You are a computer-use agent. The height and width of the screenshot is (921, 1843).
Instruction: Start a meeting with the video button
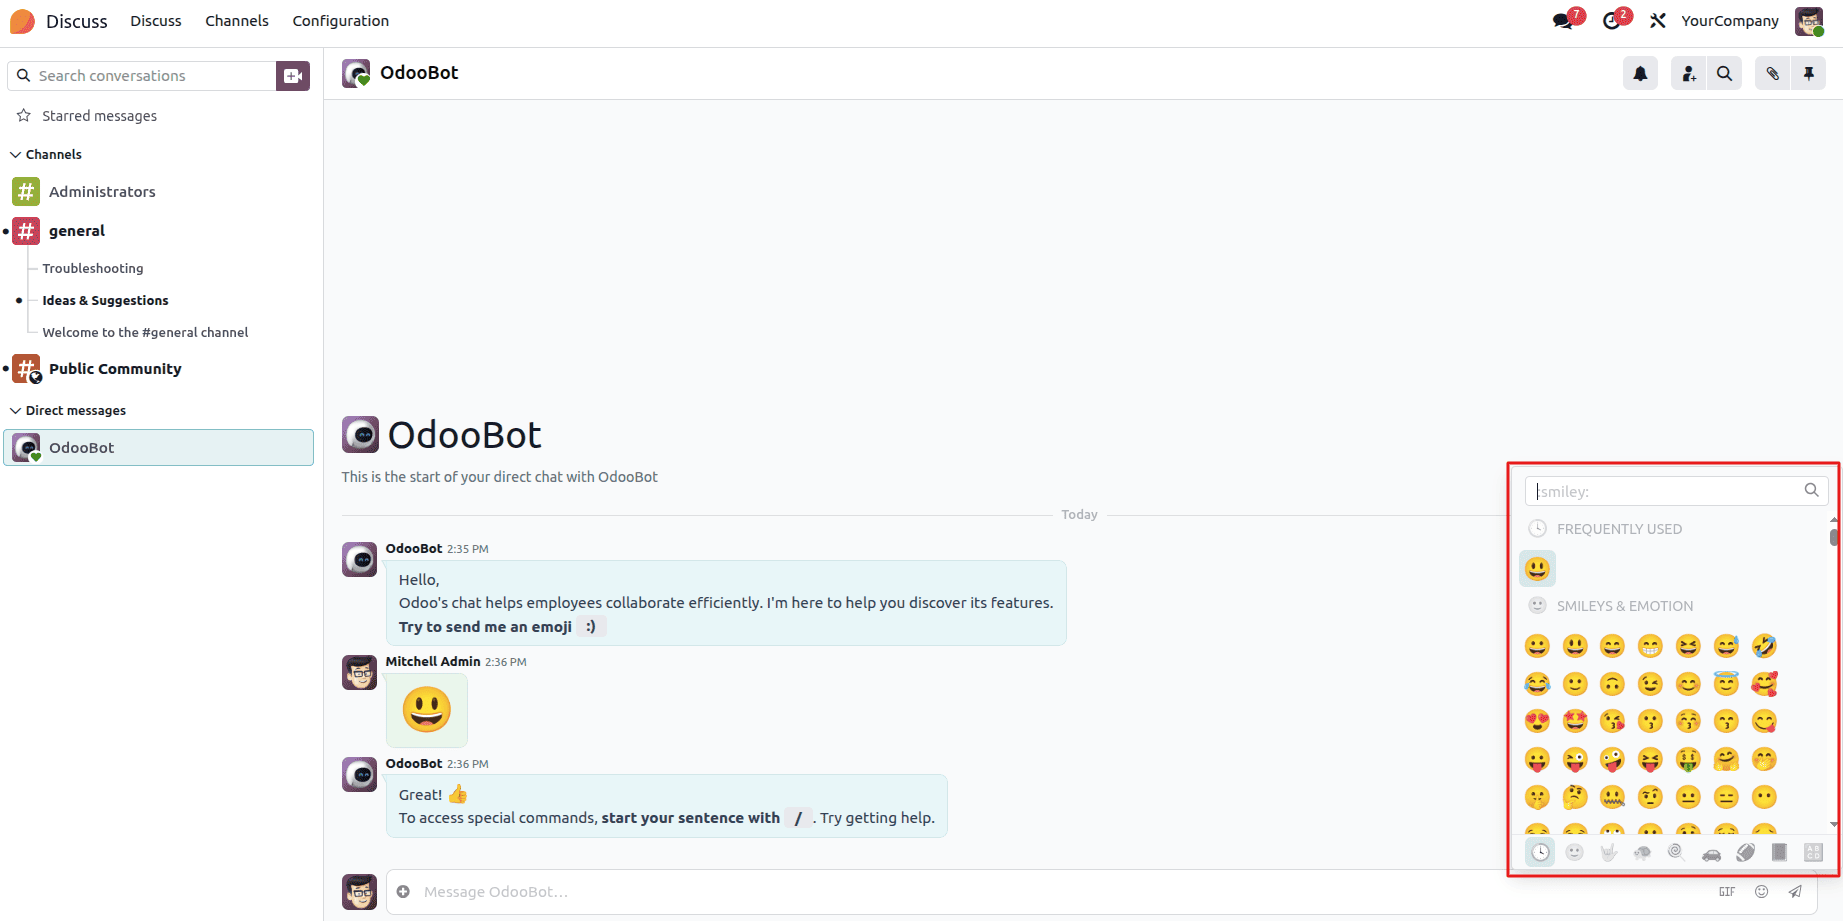point(293,76)
